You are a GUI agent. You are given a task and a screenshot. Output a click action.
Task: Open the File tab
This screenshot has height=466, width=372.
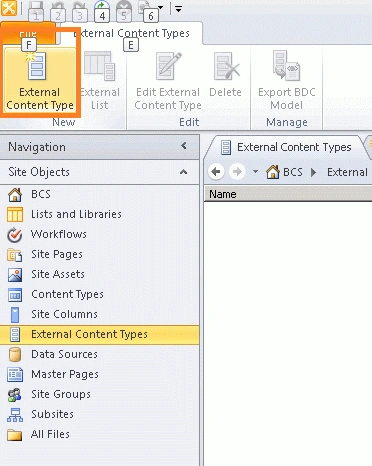point(28,33)
